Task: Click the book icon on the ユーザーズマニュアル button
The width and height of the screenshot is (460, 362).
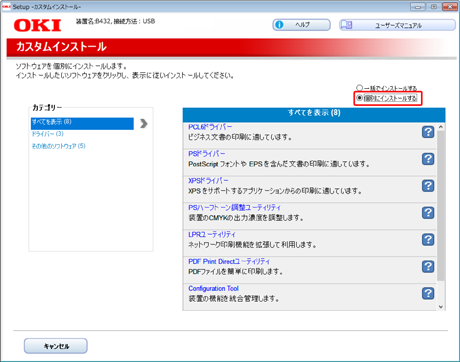Action: (347, 25)
